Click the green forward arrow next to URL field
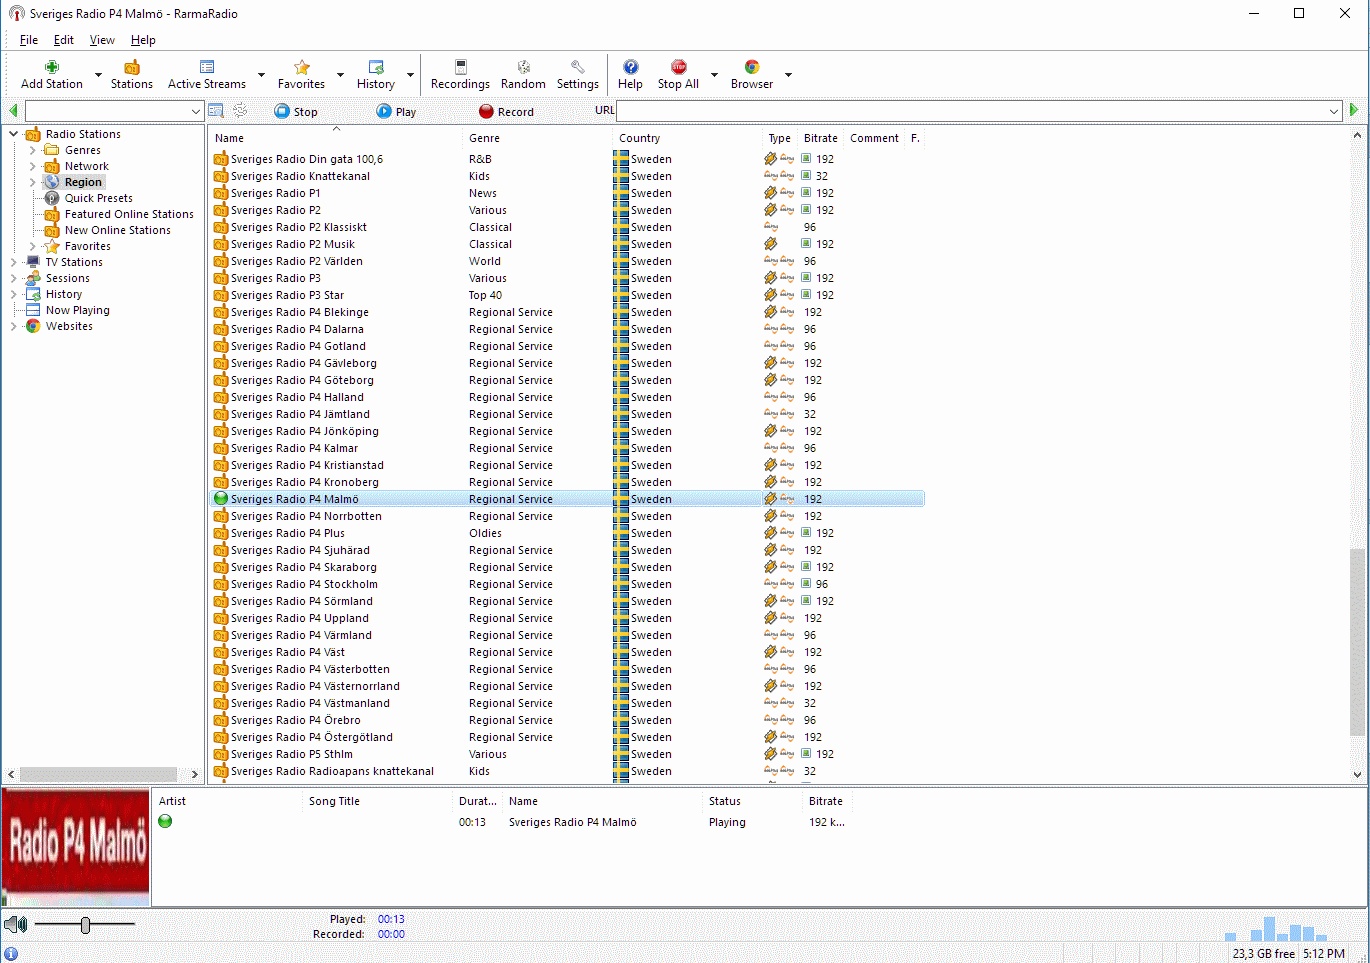 coord(1354,110)
